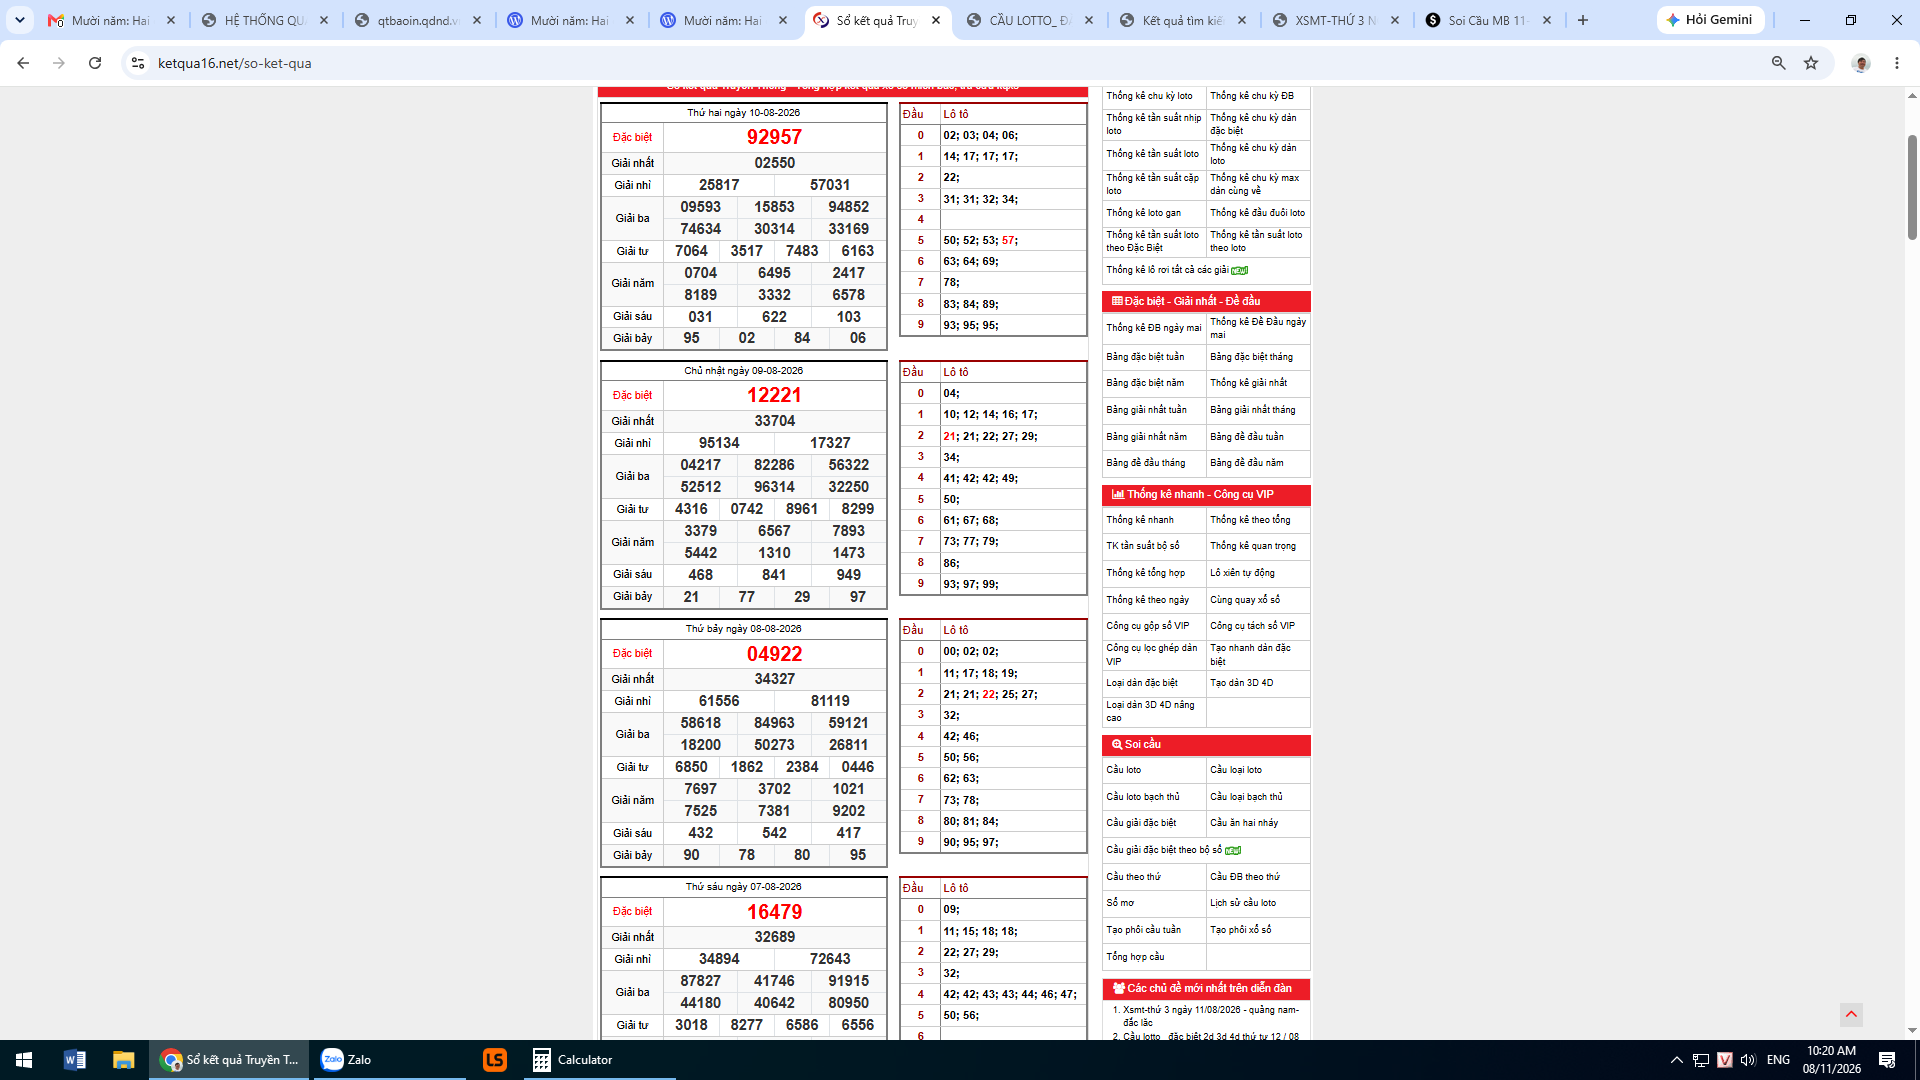Image resolution: width=1920 pixels, height=1080 pixels.
Task: Open Word from the taskbar
Action: (75, 1060)
